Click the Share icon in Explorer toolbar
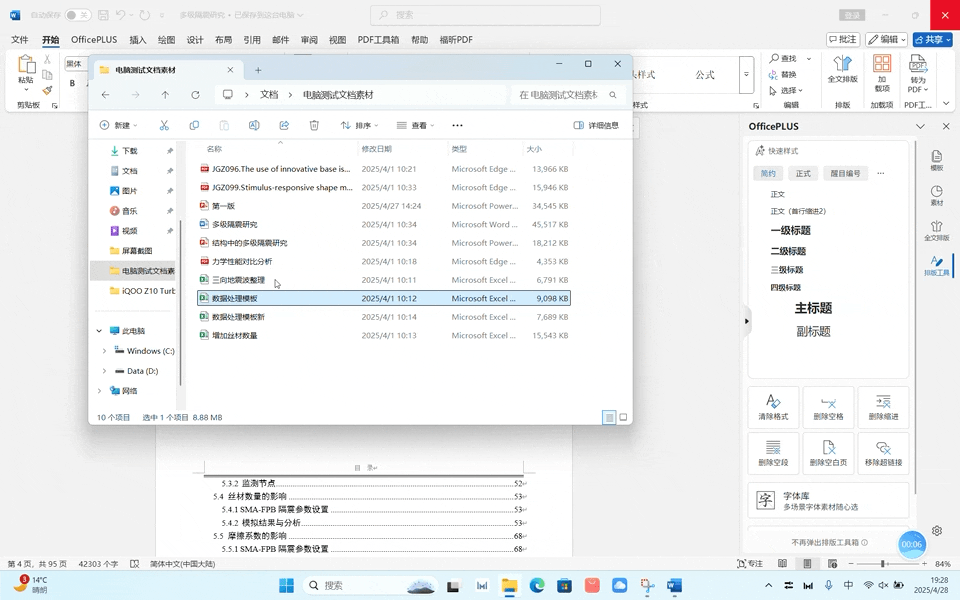The height and width of the screenshot is (600, 960). point(284,126)
